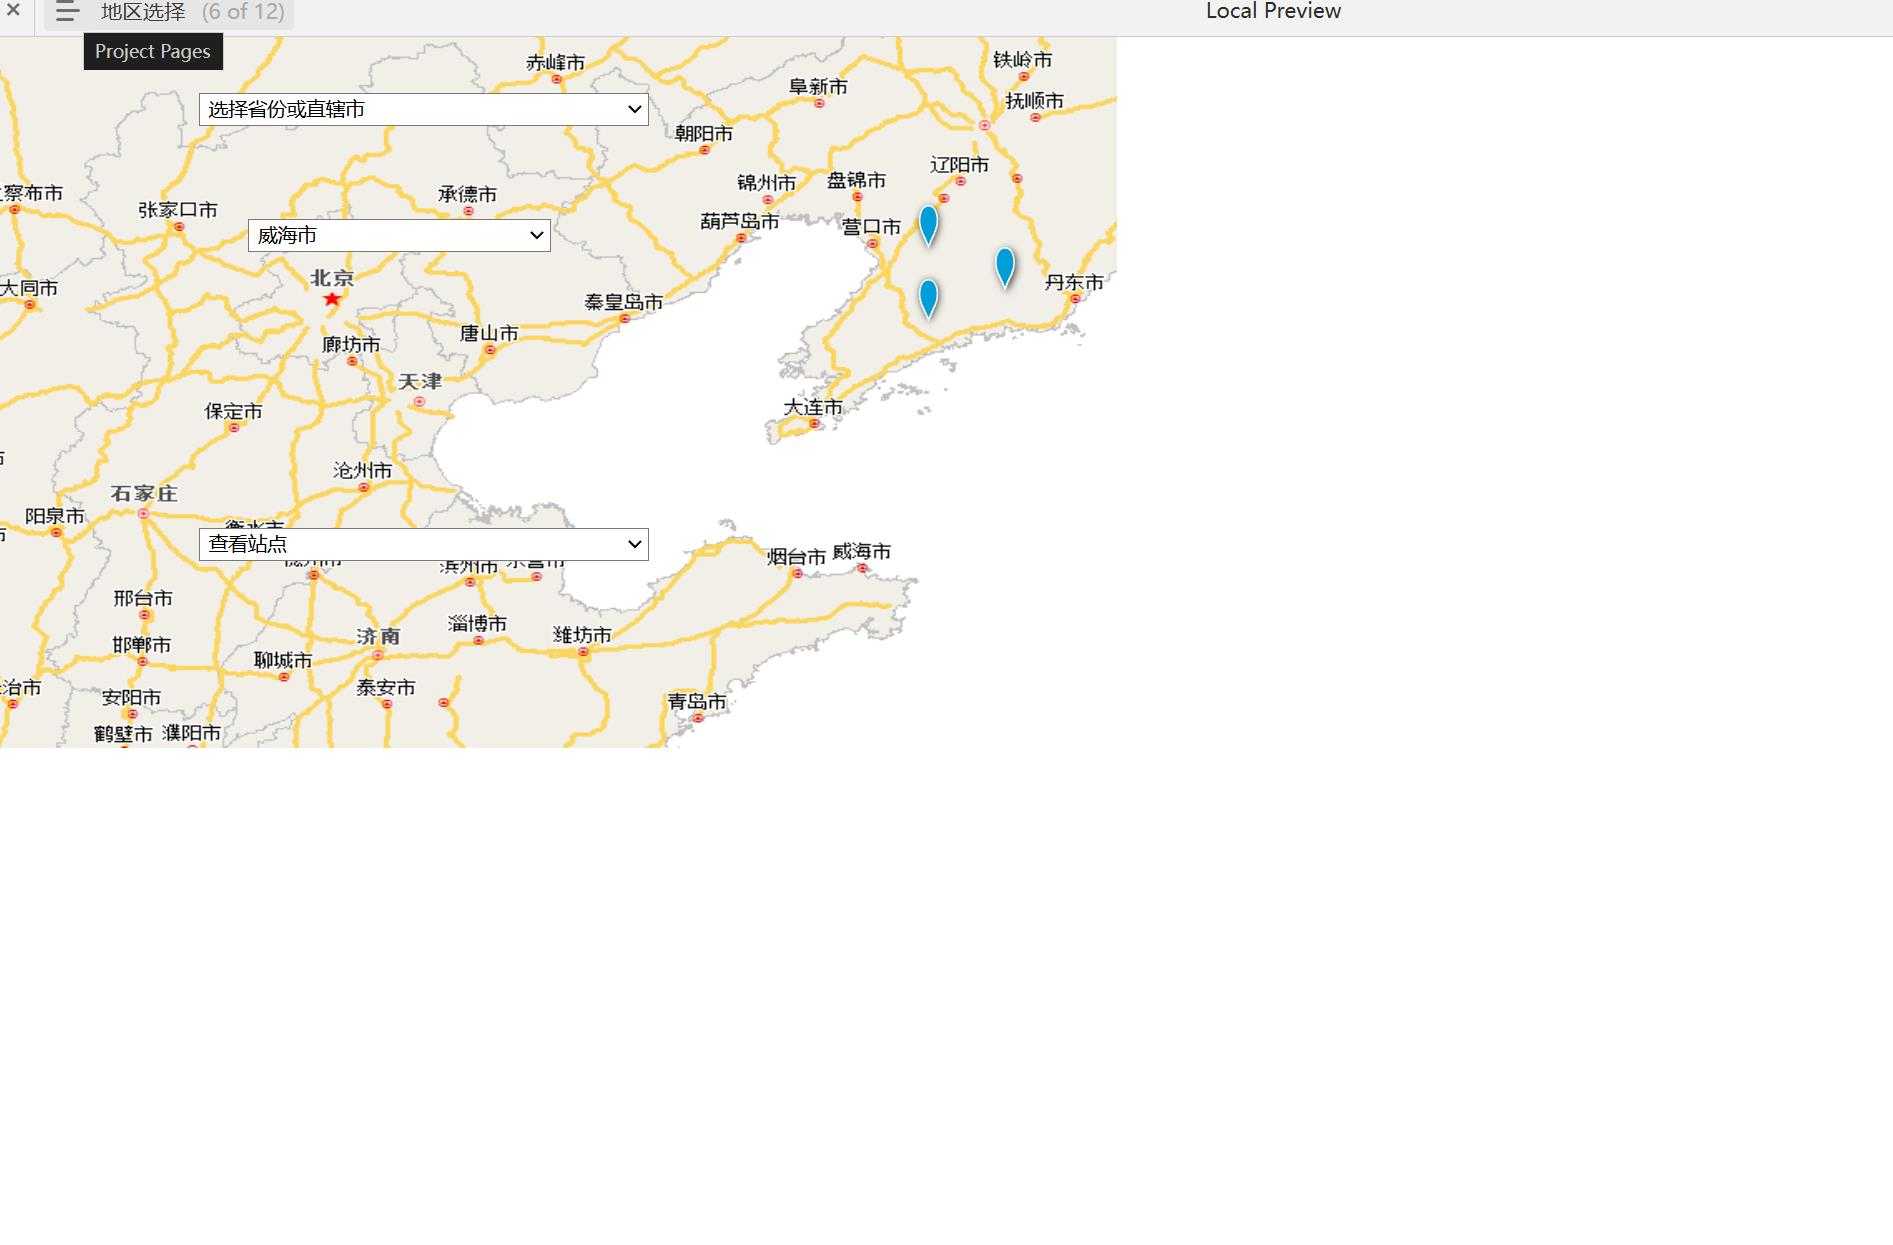Click the southernmost blue map marker
Image resolution: width=1893 pixels, height=1245 pixels.
928,297
